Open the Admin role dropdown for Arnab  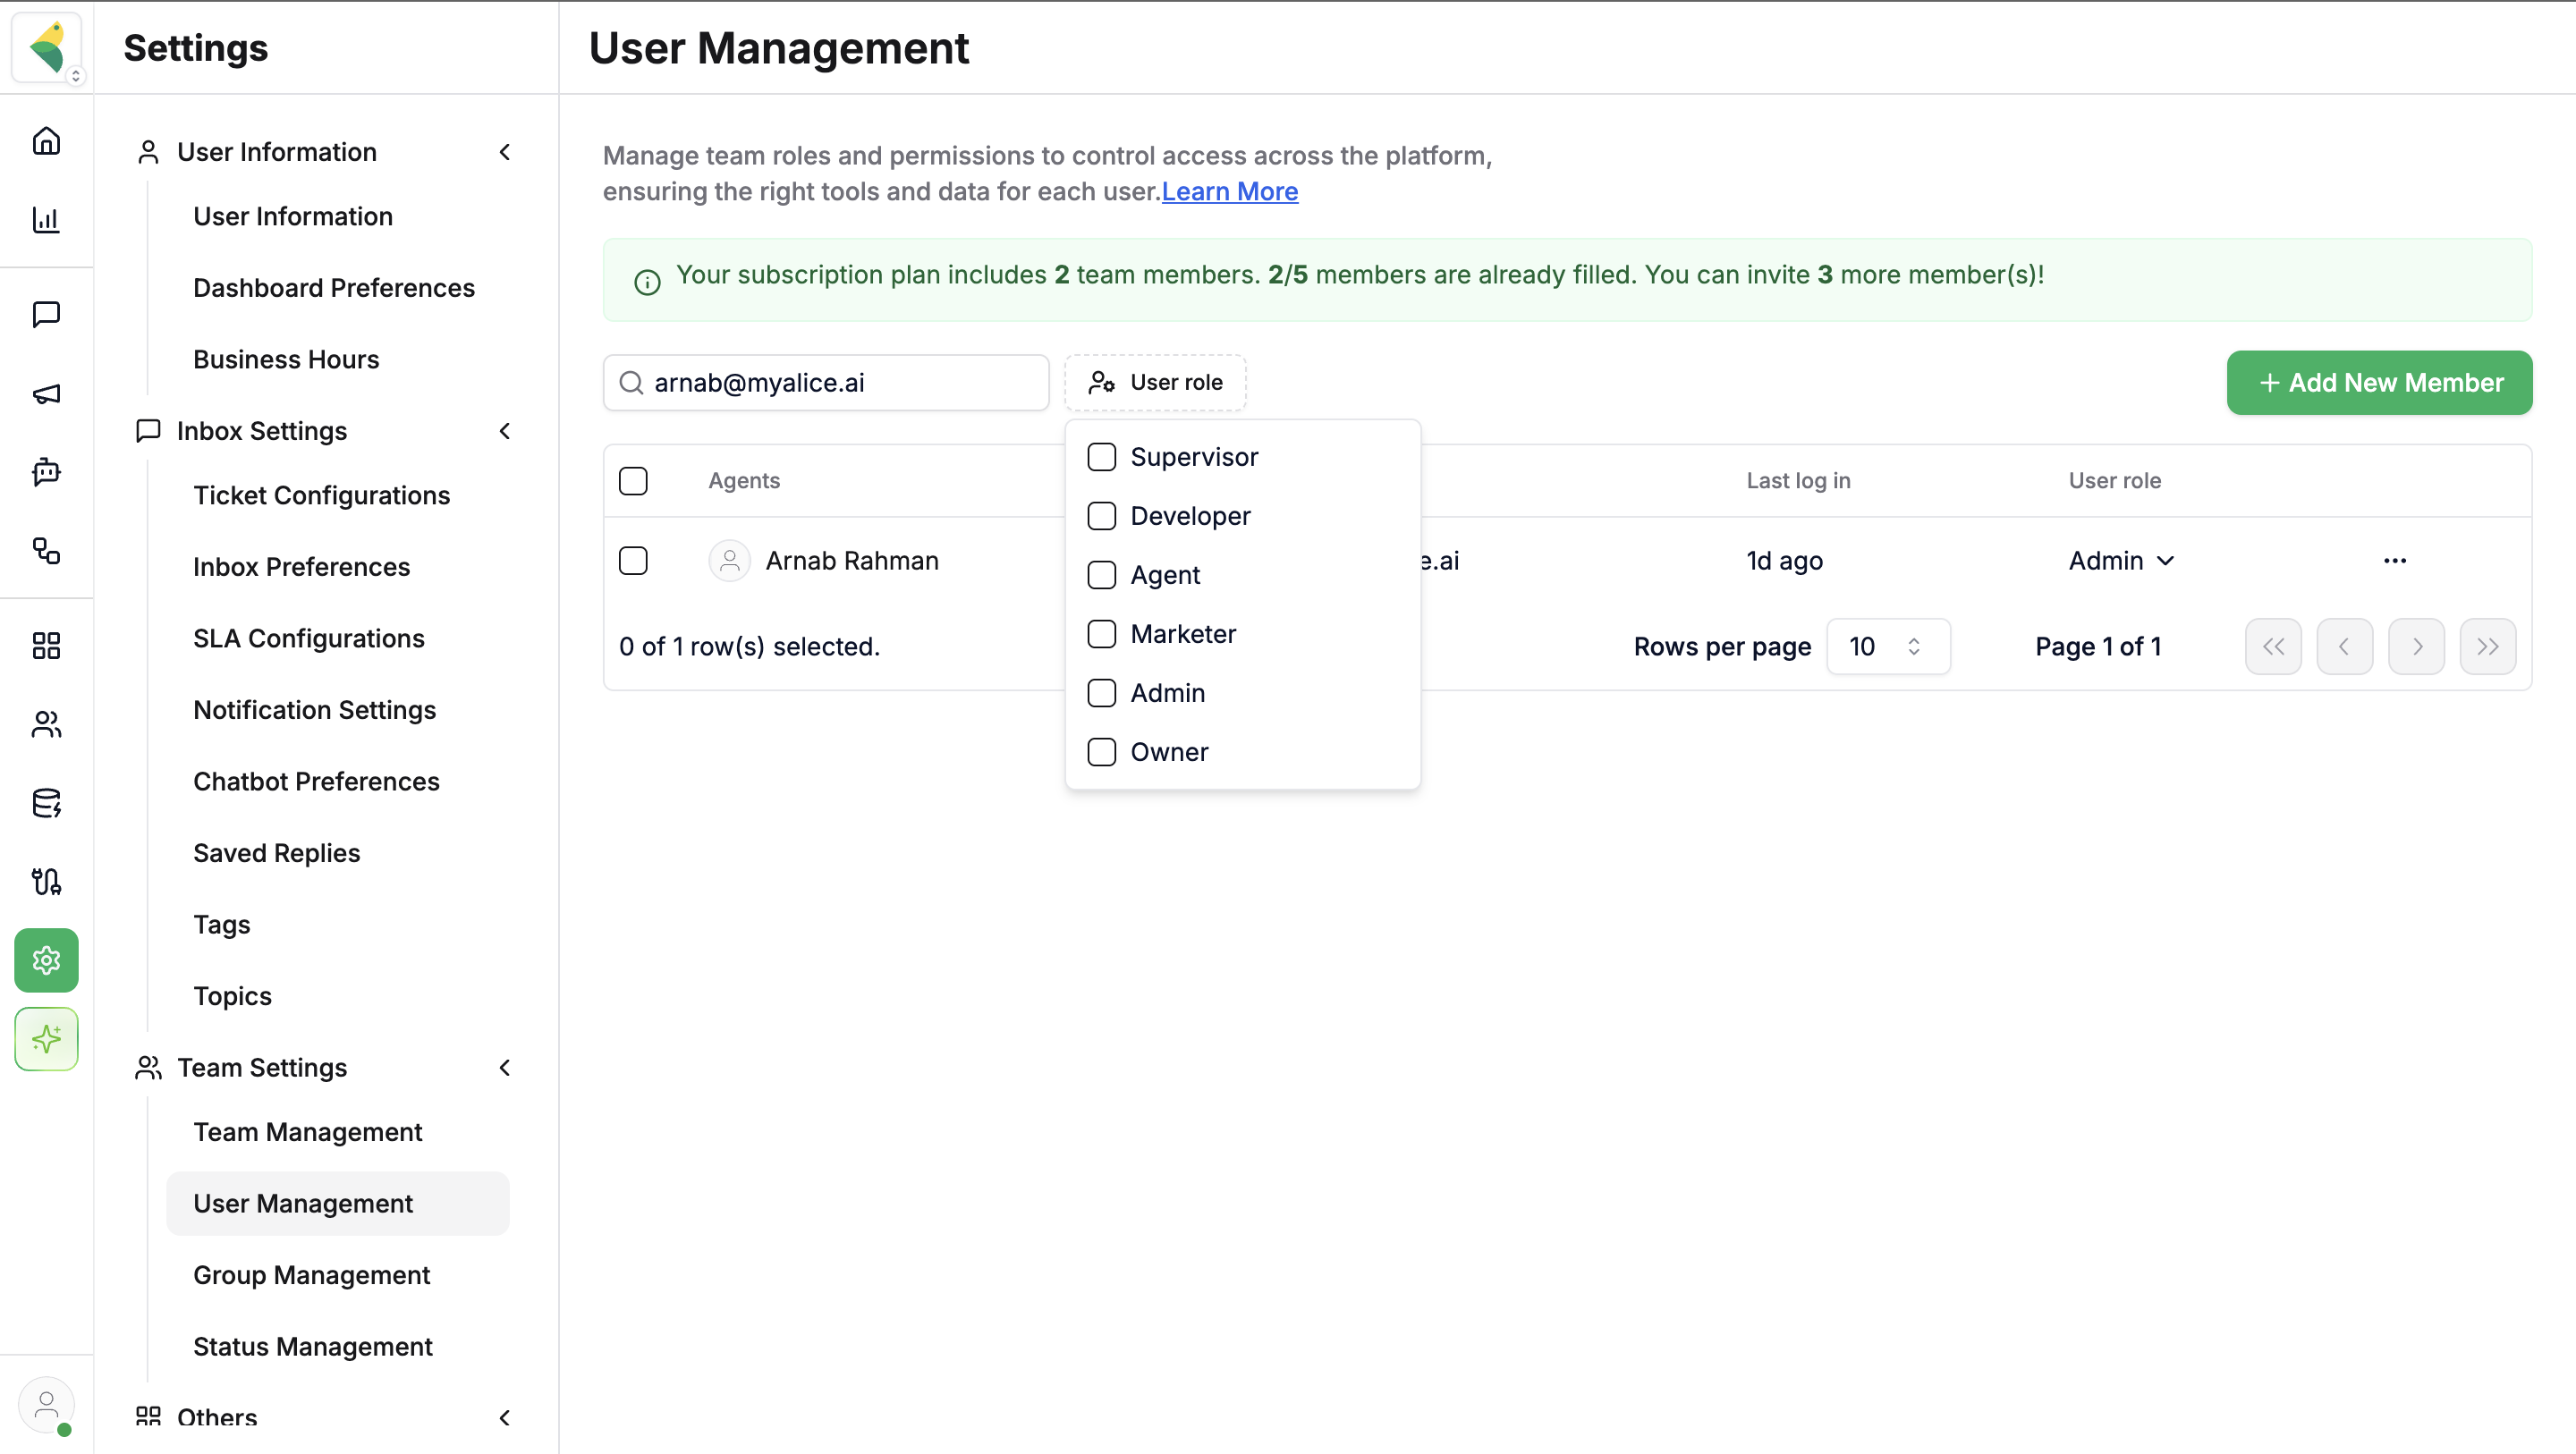tap(2122, 561)
